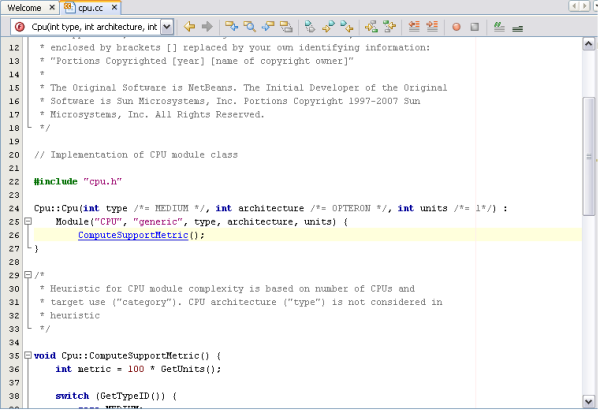This screenshot has width=600, height=413.
Task: Click the number 100 on line 36
Action: [136, 369]
